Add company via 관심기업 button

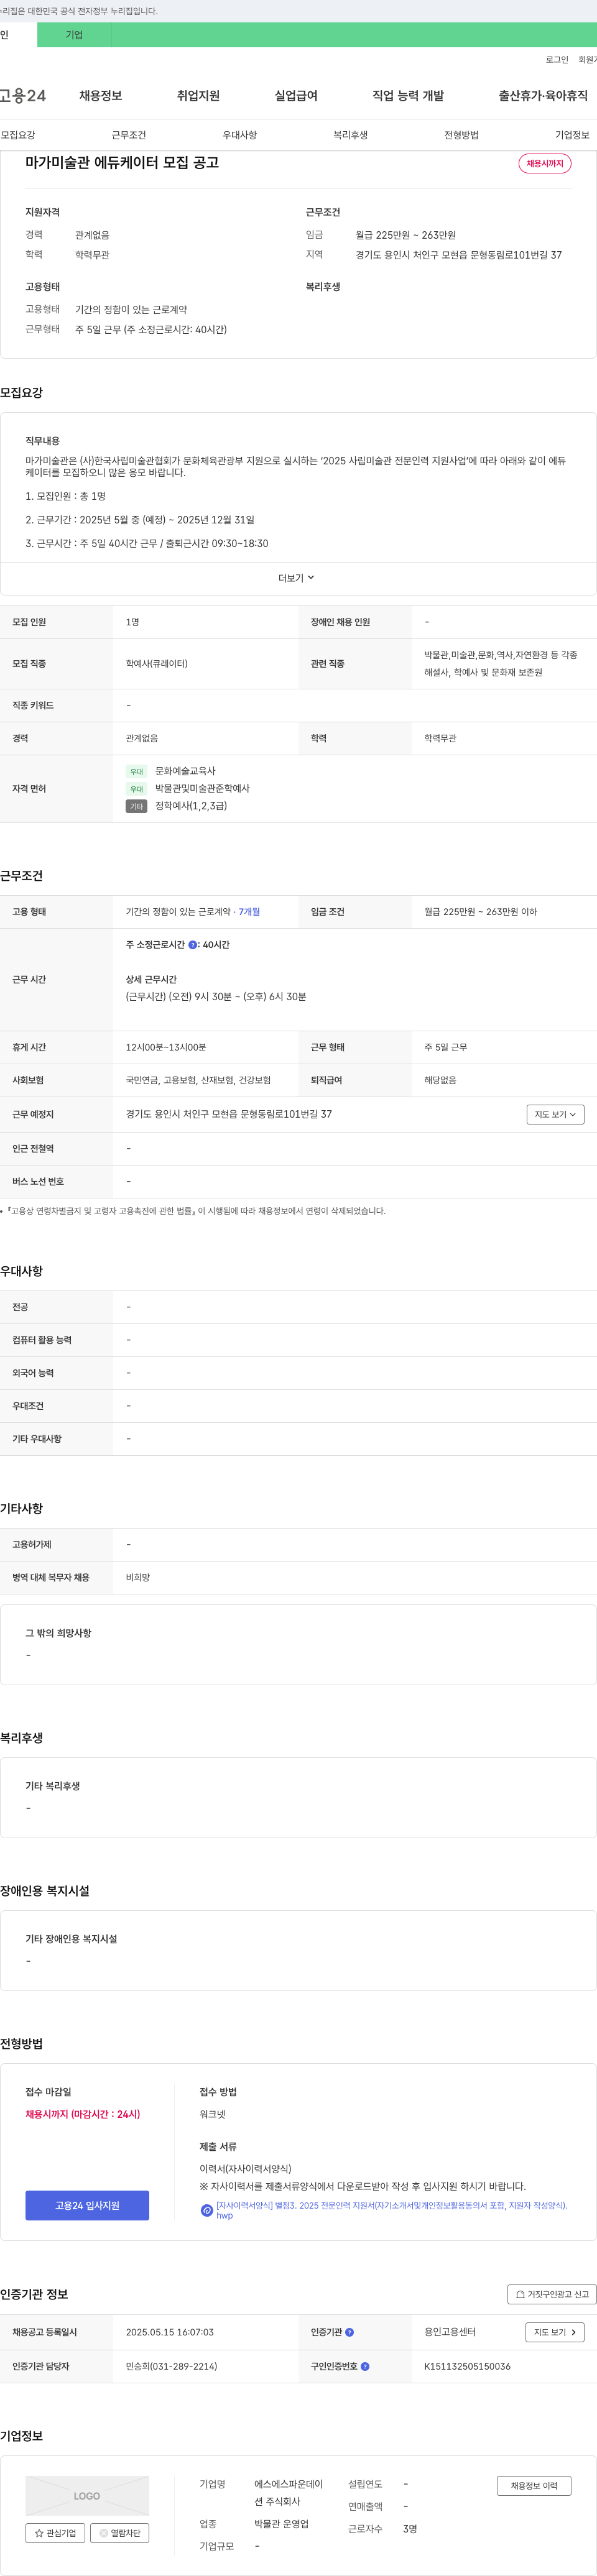[x=55, y=2532]
